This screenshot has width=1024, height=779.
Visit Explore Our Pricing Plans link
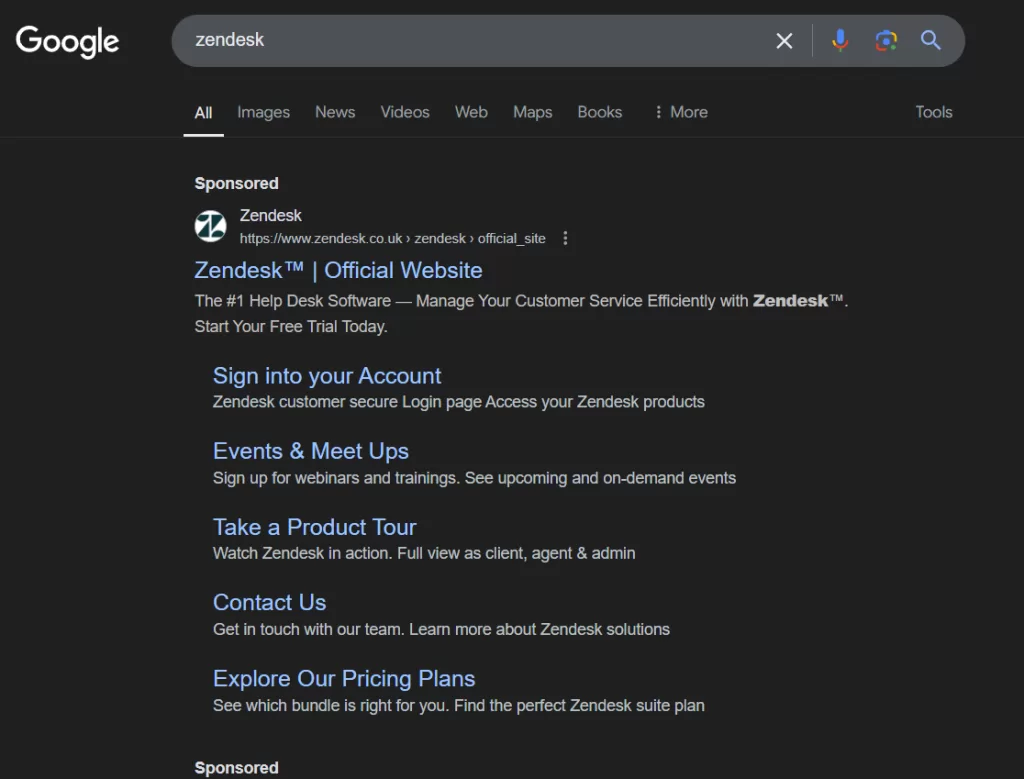point(344,679)
